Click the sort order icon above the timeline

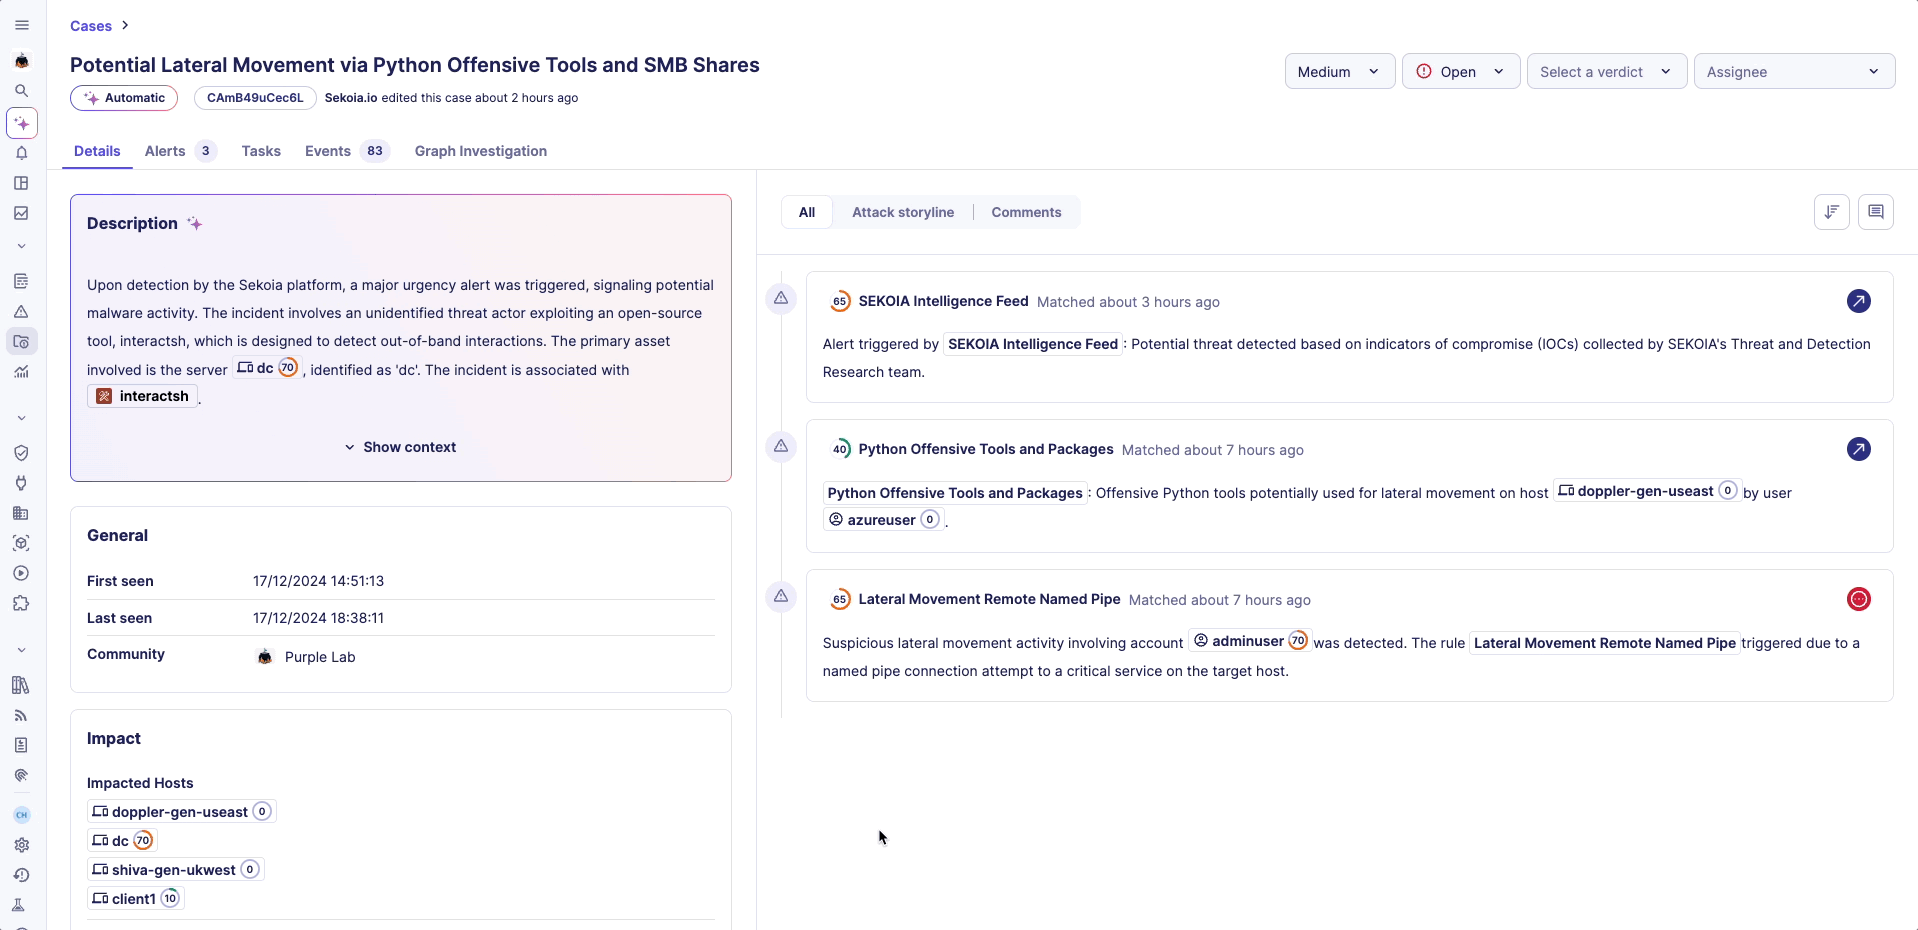tap(1831, 212)
